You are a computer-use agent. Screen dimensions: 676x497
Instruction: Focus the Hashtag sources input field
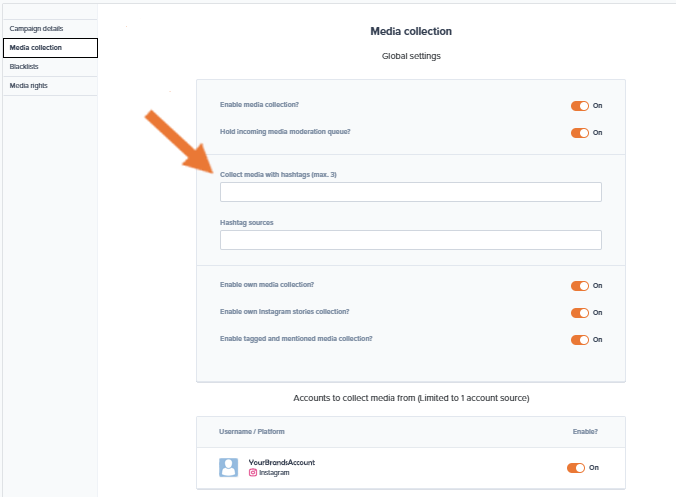click(x=410, y=240)
